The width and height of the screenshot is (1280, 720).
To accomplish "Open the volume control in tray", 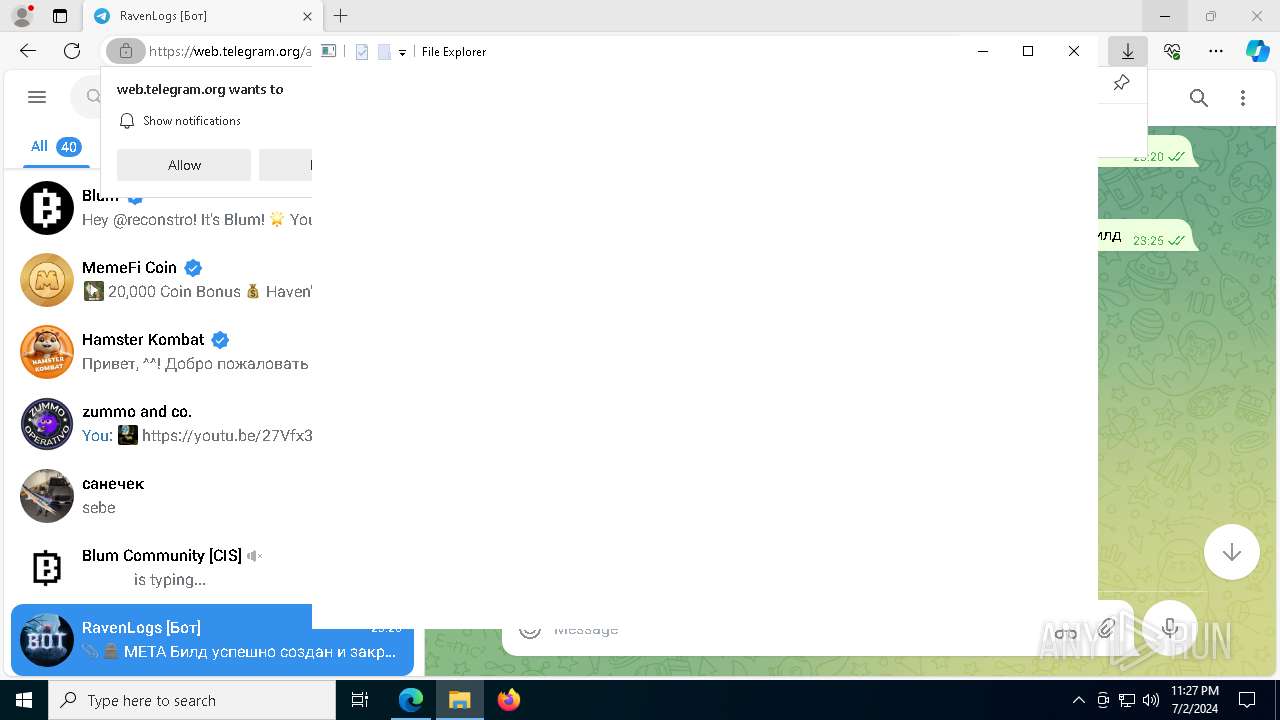I will 1151,700.
